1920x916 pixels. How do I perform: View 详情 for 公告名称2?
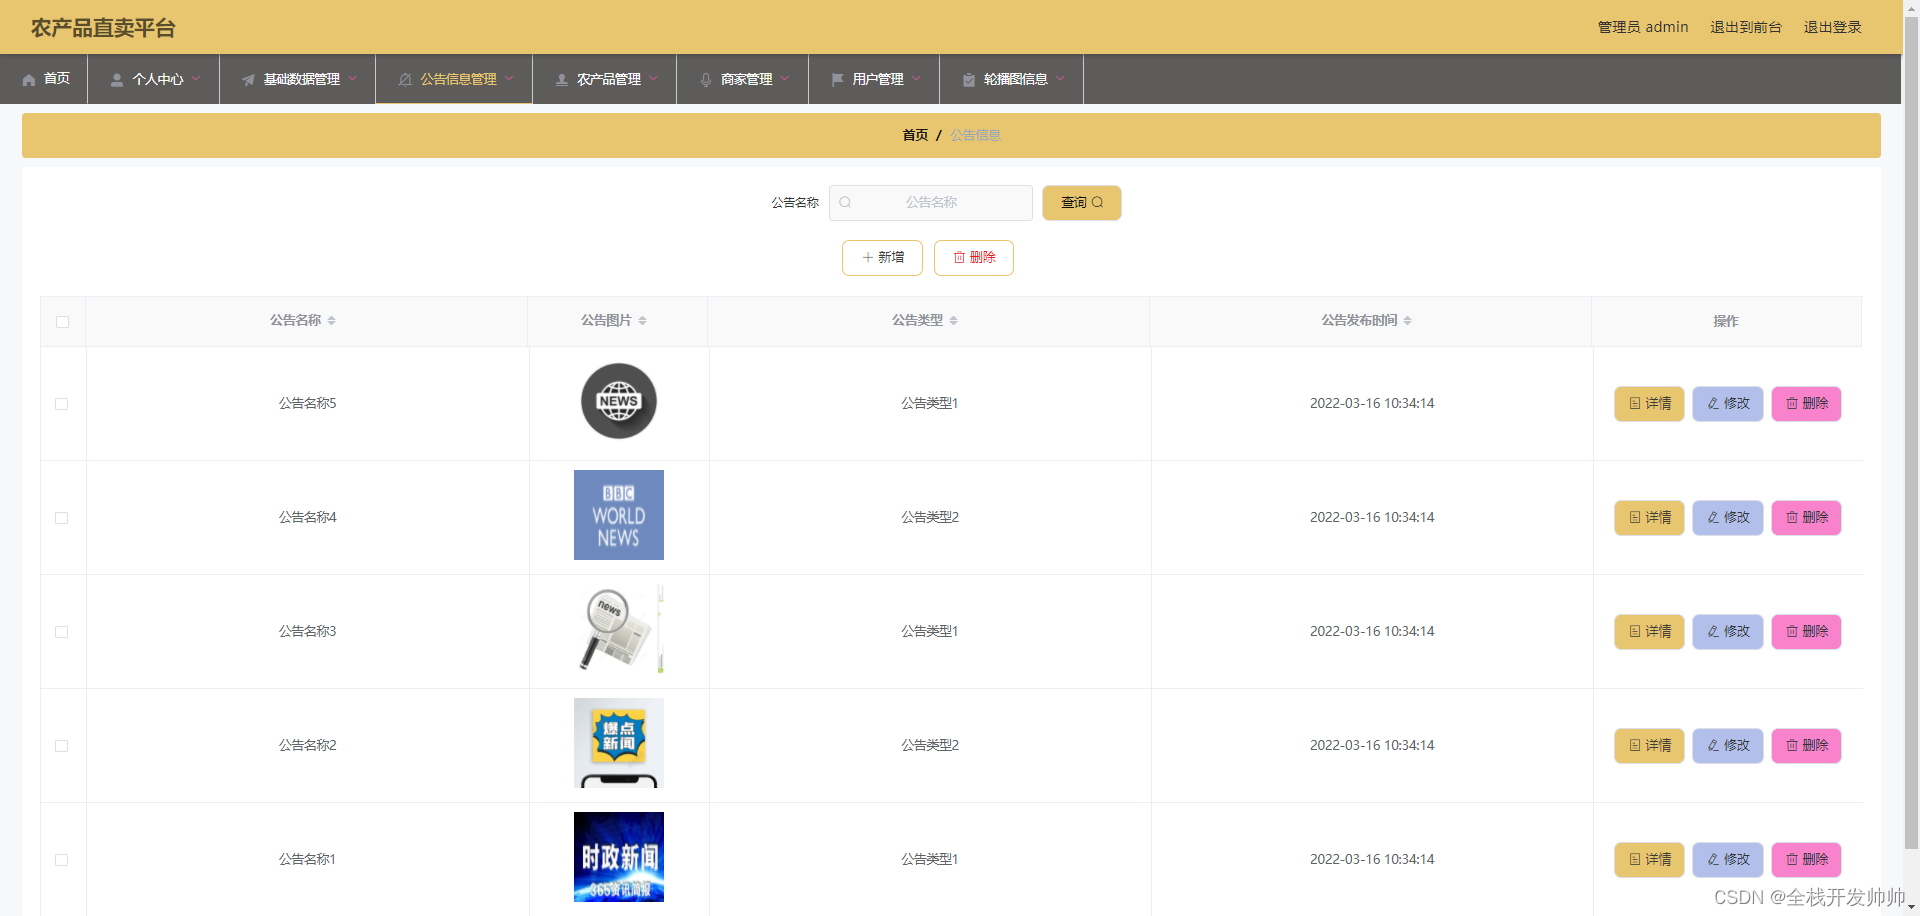(1650, 746)
